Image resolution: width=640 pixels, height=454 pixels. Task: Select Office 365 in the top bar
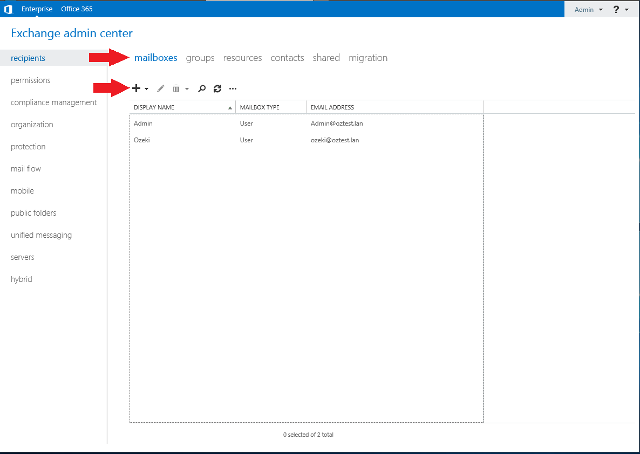tap(77, 9)
